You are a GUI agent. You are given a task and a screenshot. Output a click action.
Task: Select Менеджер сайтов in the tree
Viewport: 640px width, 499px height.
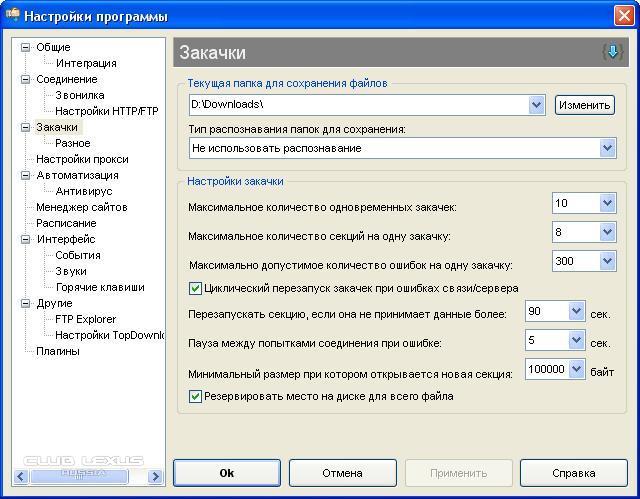(x=81, y=207)
